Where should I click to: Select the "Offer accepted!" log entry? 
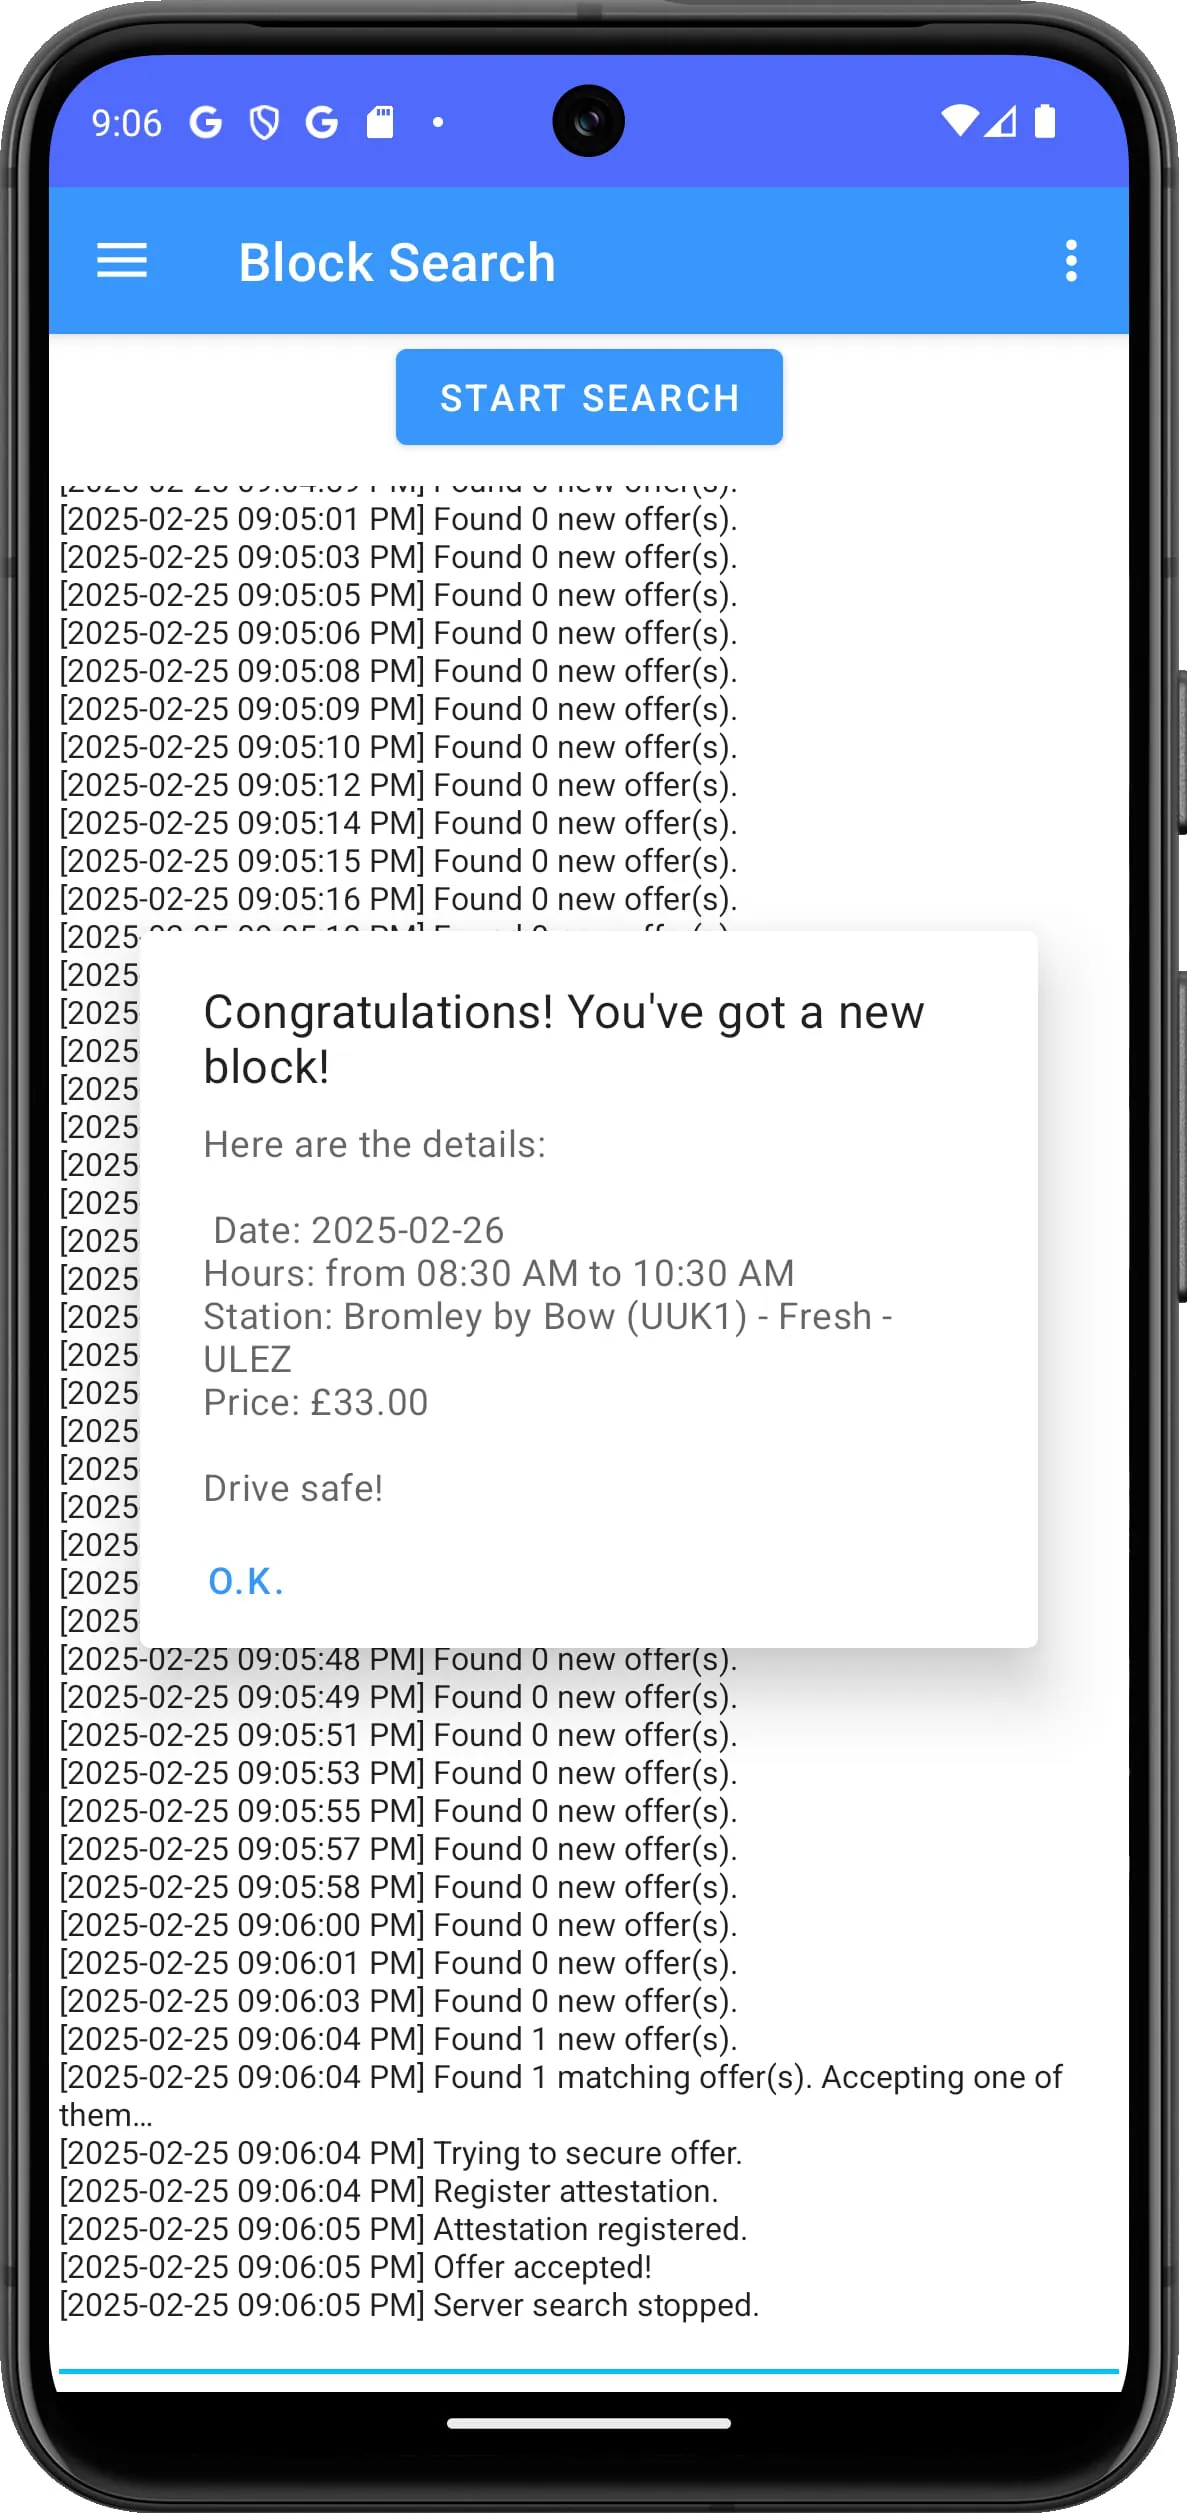[x=355, y=2267]
